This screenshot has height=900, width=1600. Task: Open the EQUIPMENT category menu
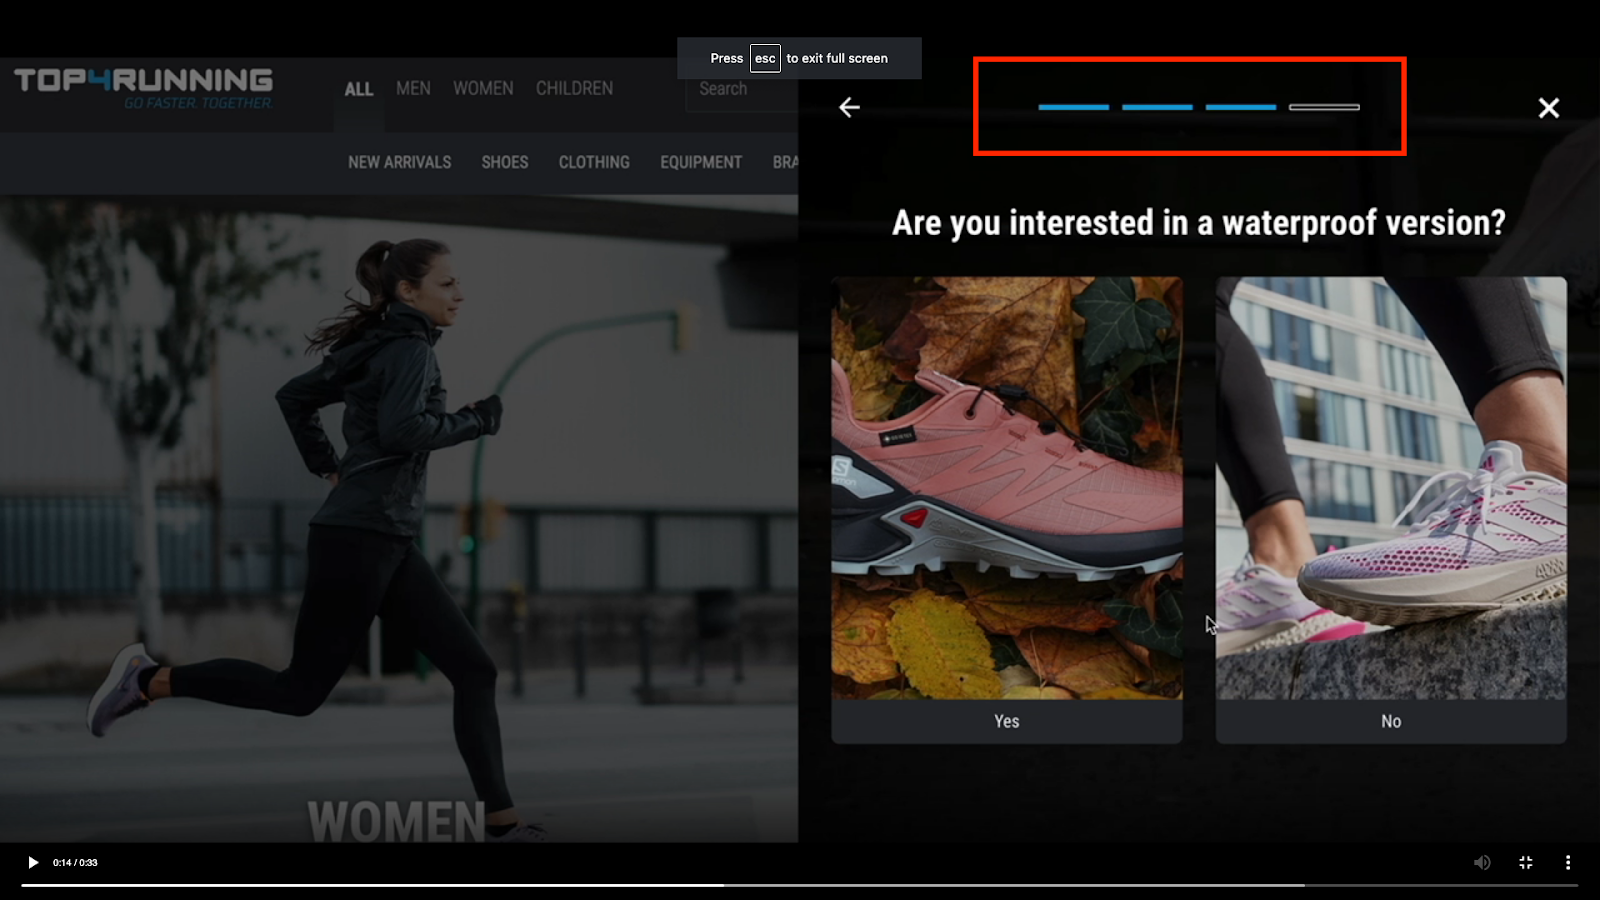pyautogui.click(x=700, y=162)
